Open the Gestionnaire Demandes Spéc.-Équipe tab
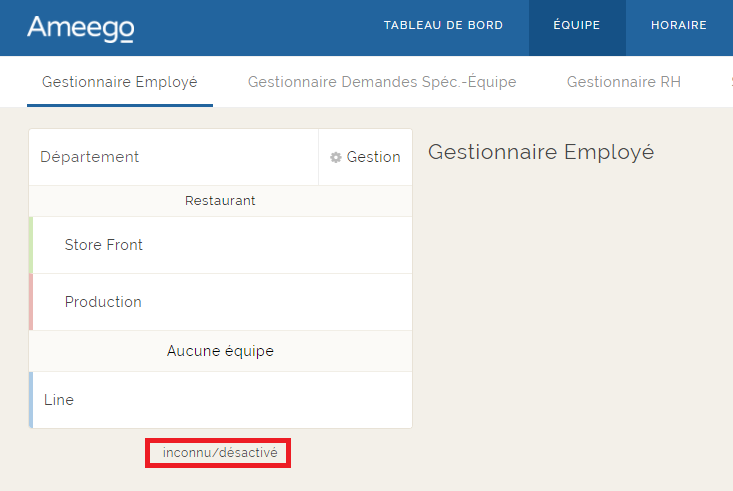The height and width of the screenshot is (491, 733). 382,82
